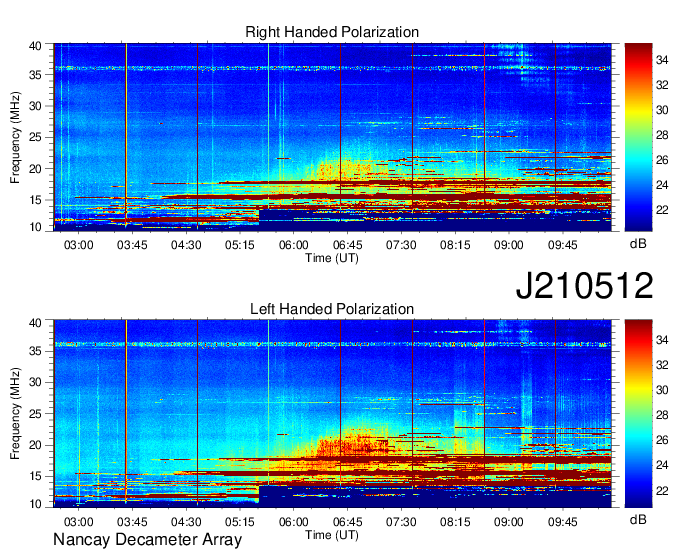Click the 40 MHz tick of Right Handed plot
This screenshot has width=680, height=552.
point(35,46)
